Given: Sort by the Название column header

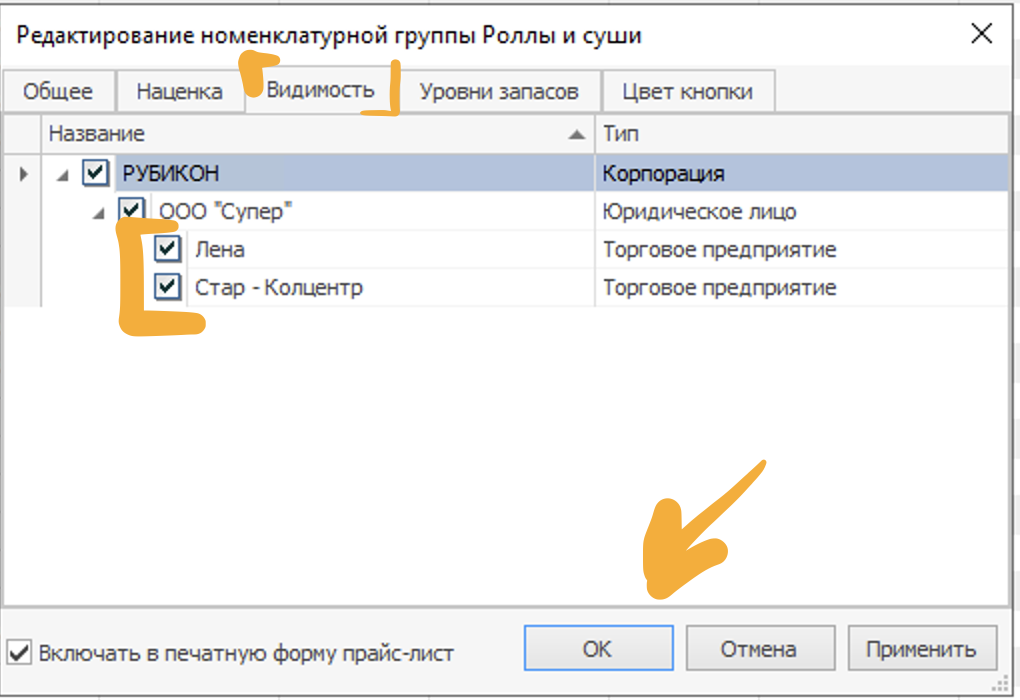Looking at the screenshot, I should pyautogui.click(x=300, y=134).
